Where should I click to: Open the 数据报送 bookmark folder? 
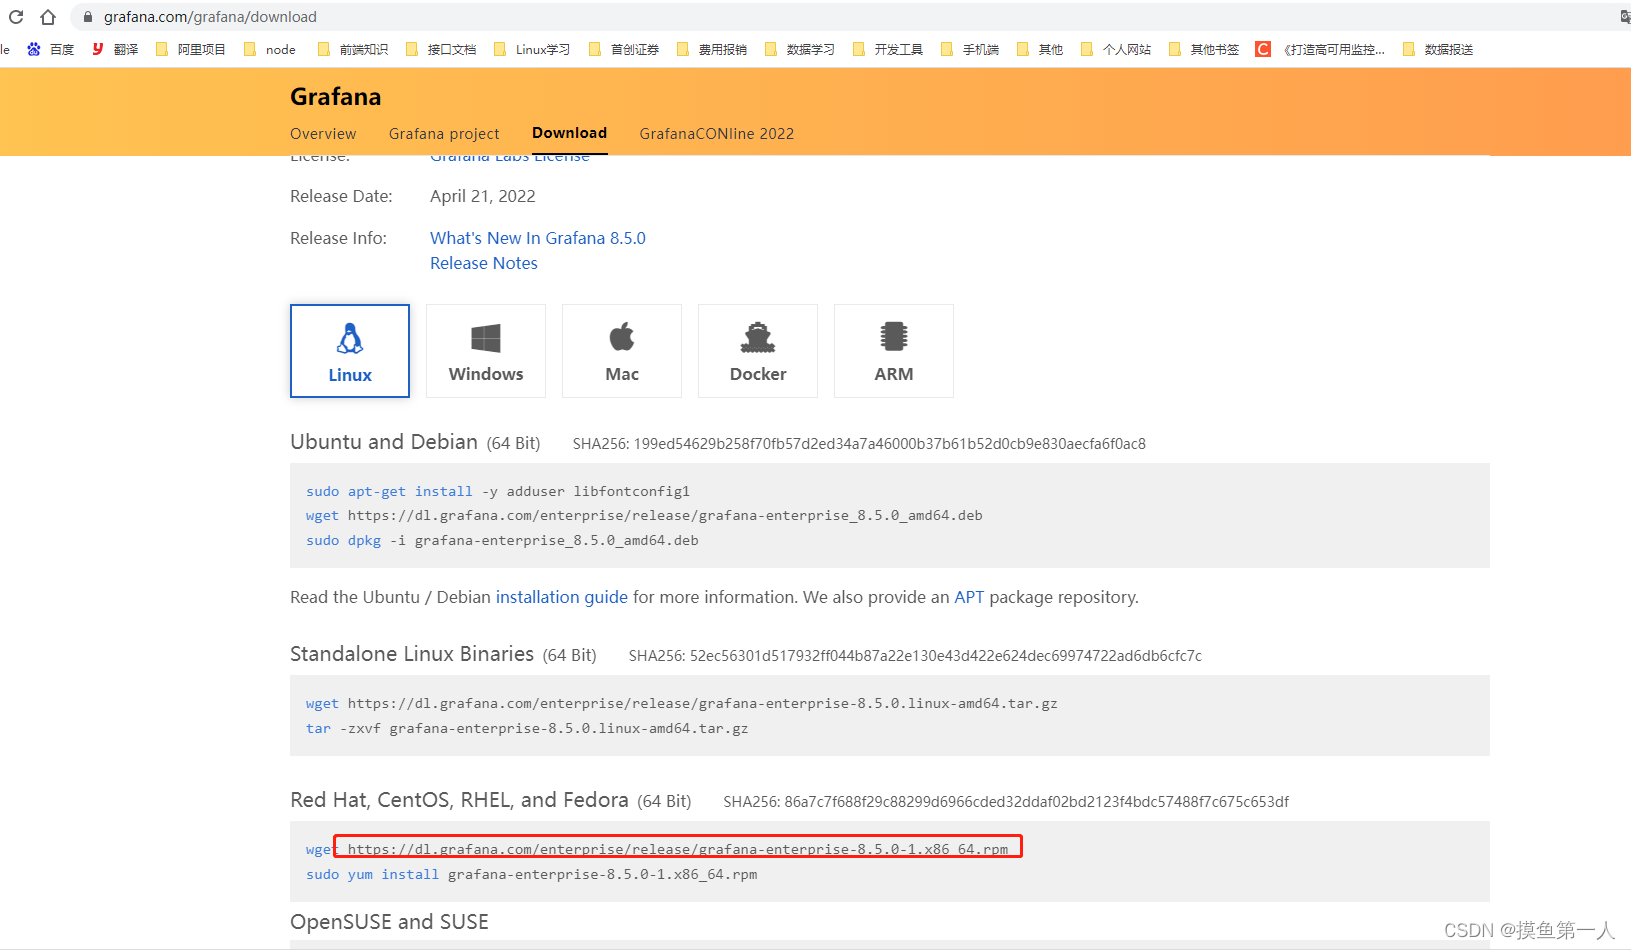[1438, 49]
